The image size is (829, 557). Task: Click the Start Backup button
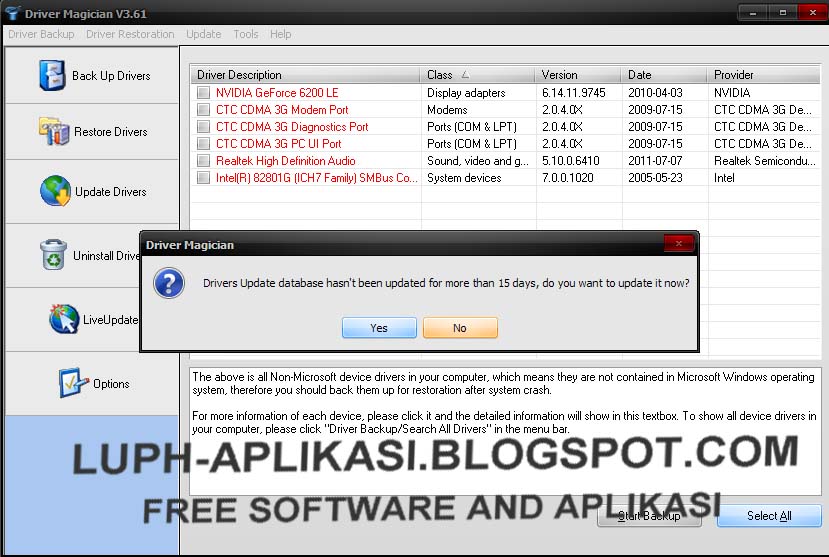(x=649, y=516)
